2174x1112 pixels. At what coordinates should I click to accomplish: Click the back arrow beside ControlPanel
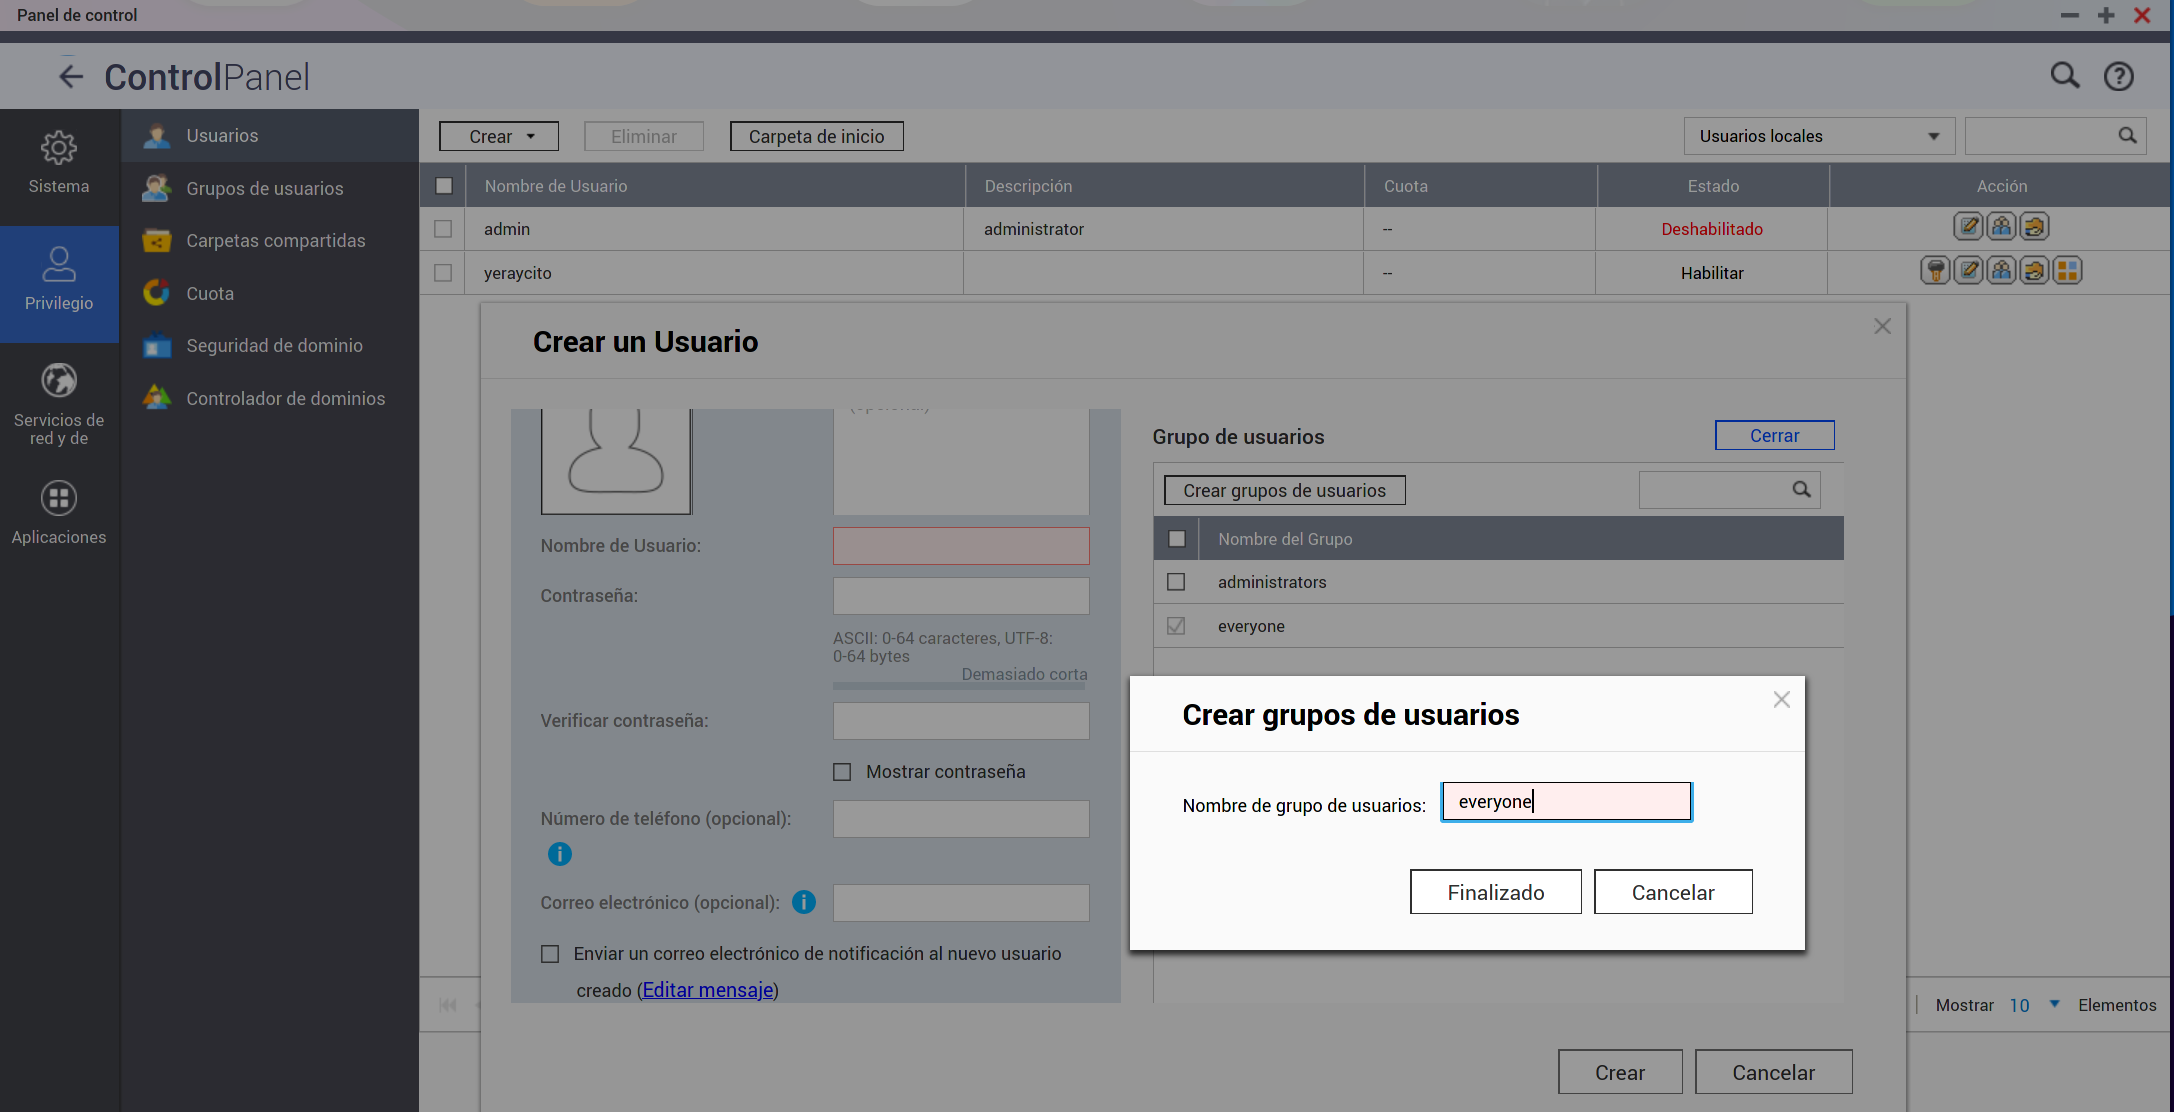coord(70,77)
